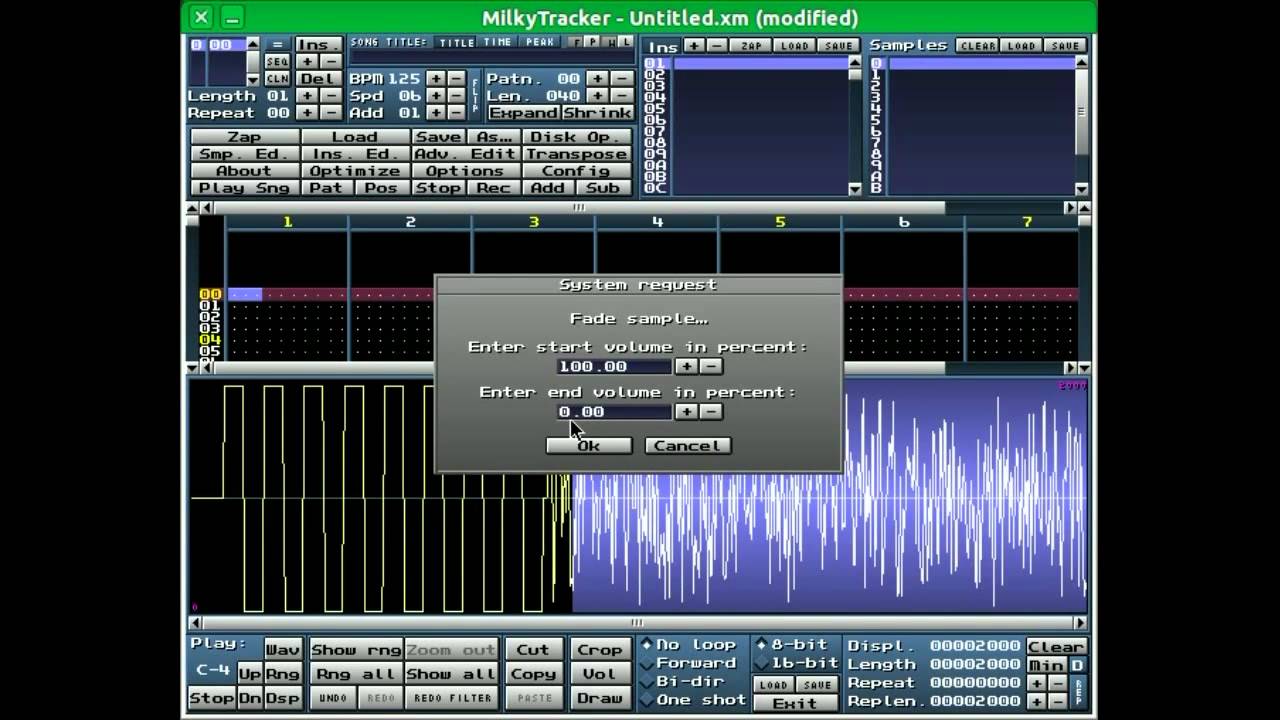Increase end volume percent with plus
This screenshot has height=720, width=1280.
(x=687, y=412)
